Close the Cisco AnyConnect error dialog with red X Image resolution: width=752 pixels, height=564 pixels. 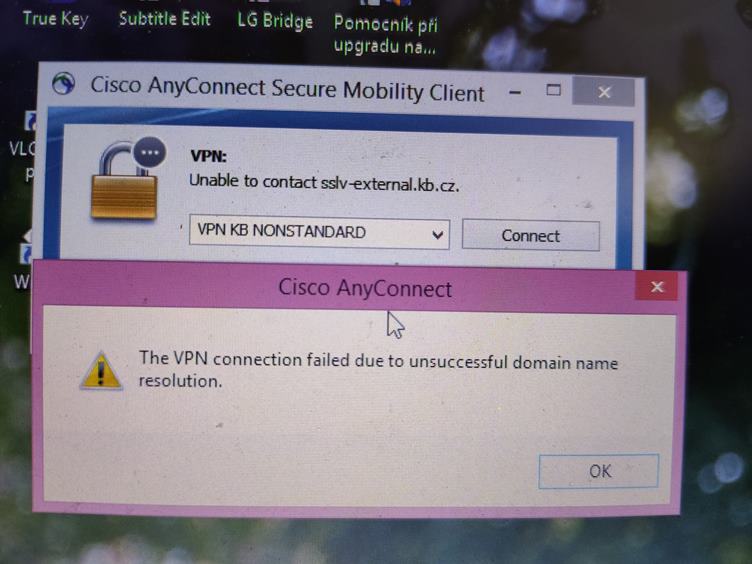click(x=657, y=287)
